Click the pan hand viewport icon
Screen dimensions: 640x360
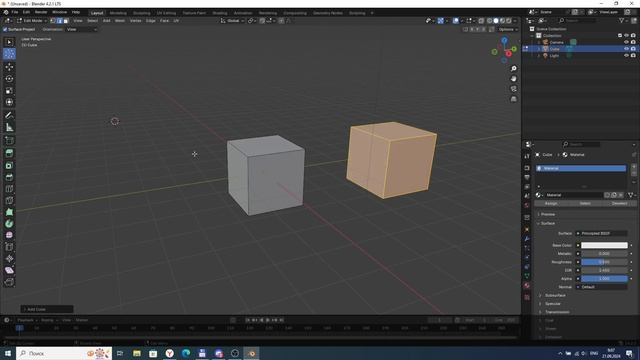point(513,79)
